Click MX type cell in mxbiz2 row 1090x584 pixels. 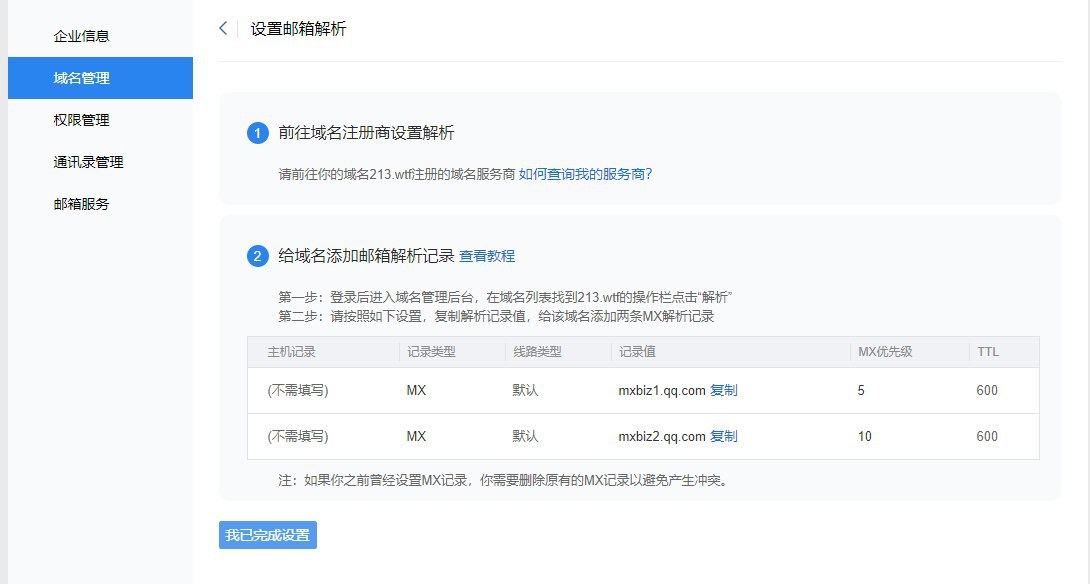pyautogui.click(x=416, y=437)
